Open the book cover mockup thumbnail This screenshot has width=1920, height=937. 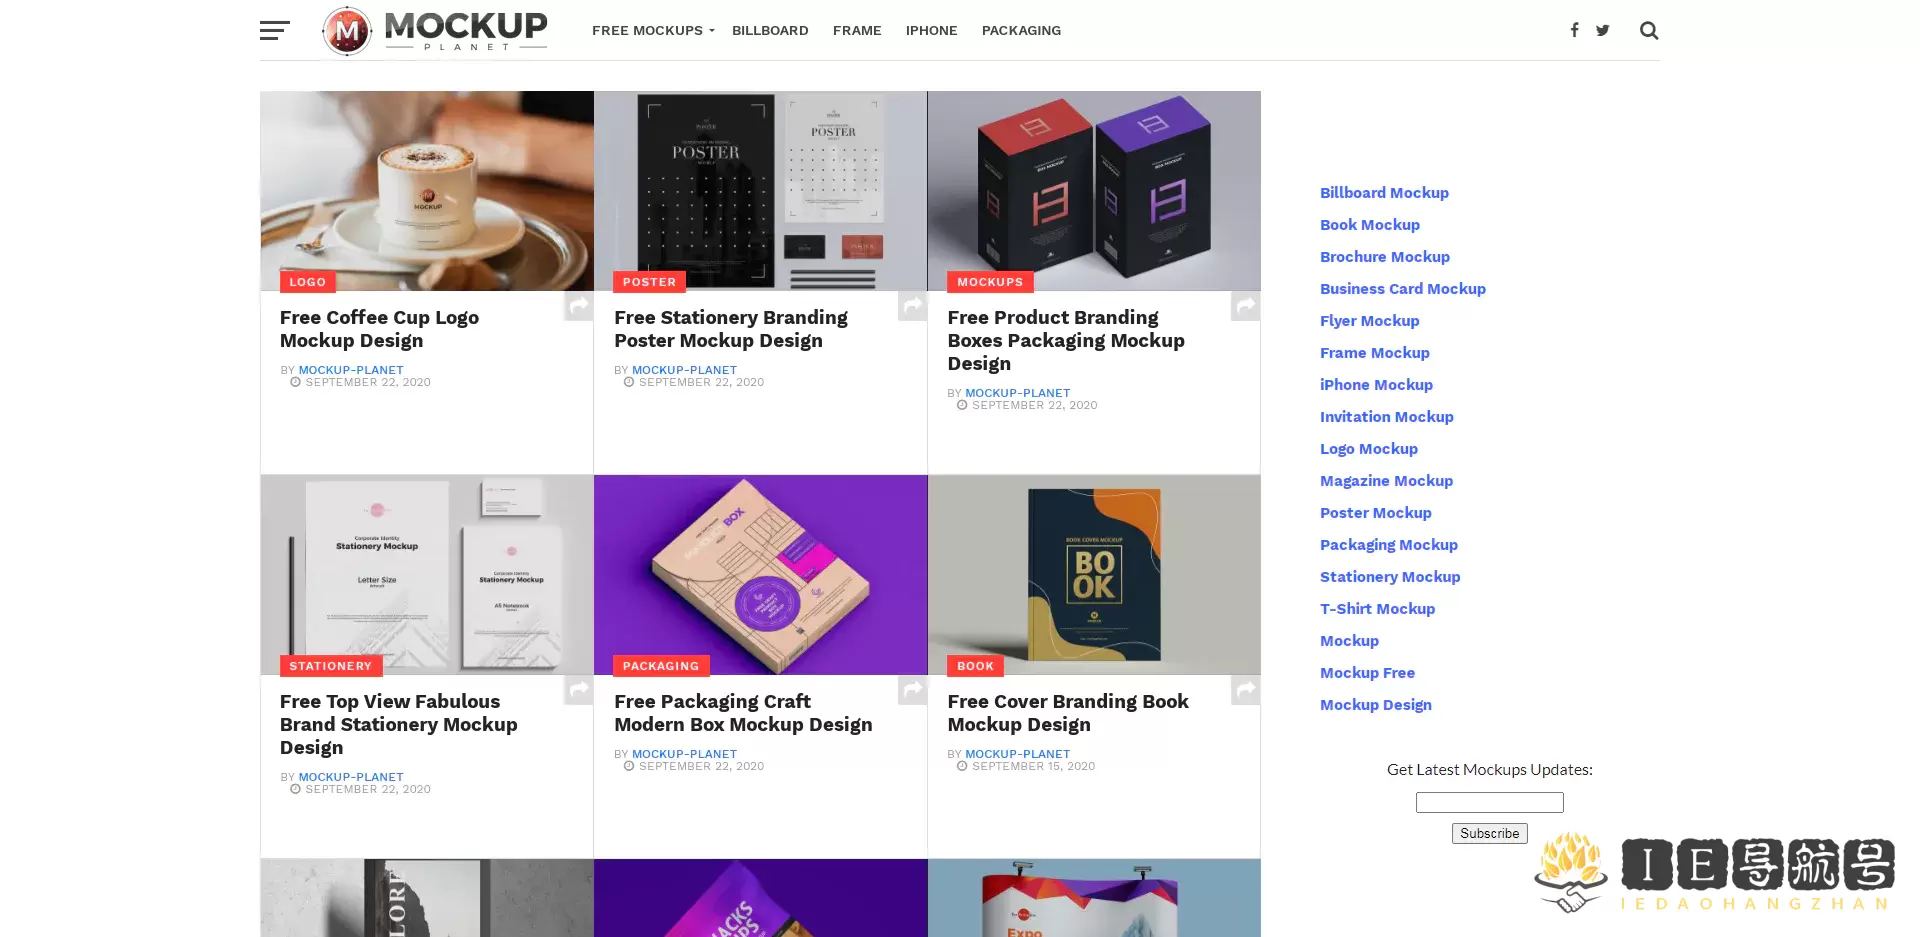pyautogui.click(x=1094, y=575)
